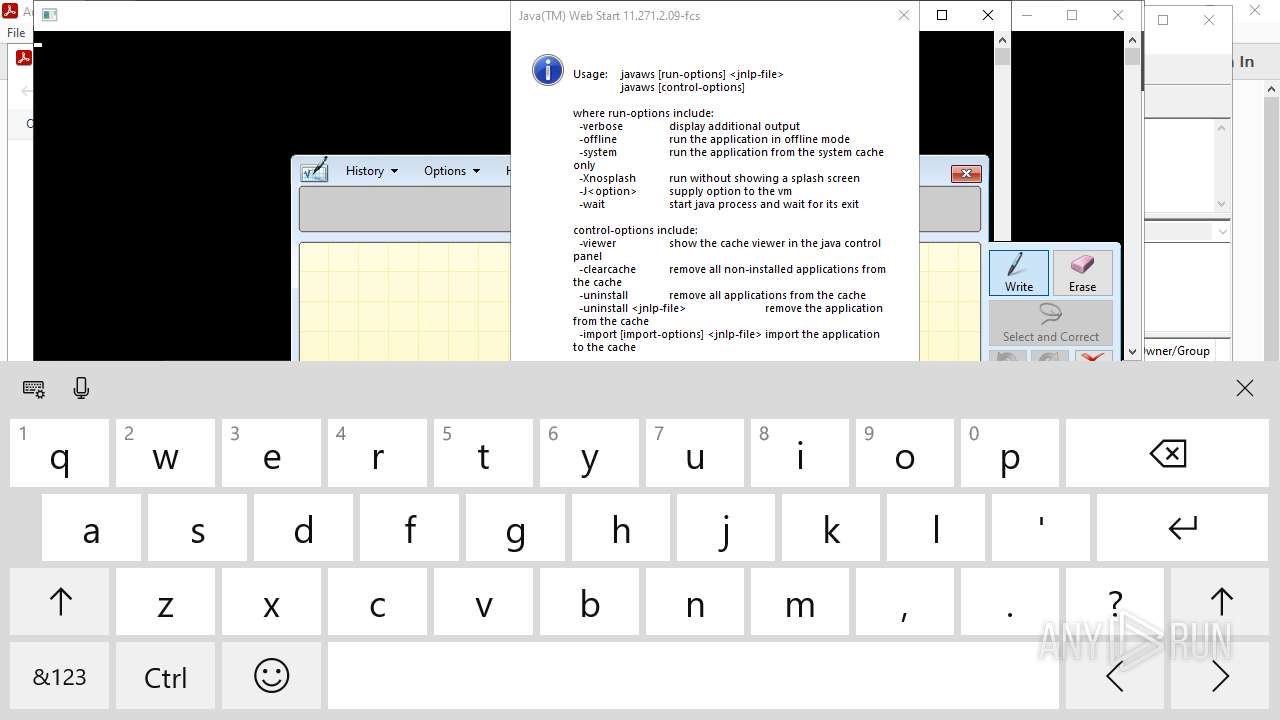Tap the m key
Image resolution: width=1280 pixels, height=720 pixels.
799,602
